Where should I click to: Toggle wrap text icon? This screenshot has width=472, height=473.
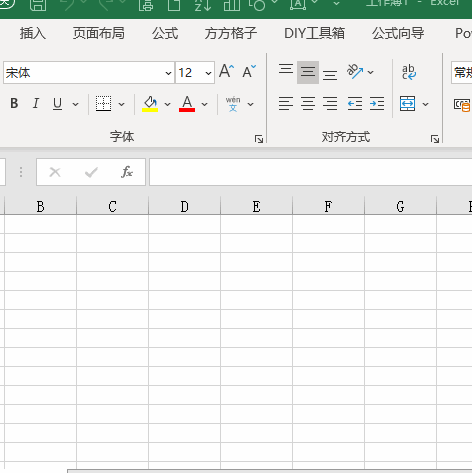click(409, 72)
